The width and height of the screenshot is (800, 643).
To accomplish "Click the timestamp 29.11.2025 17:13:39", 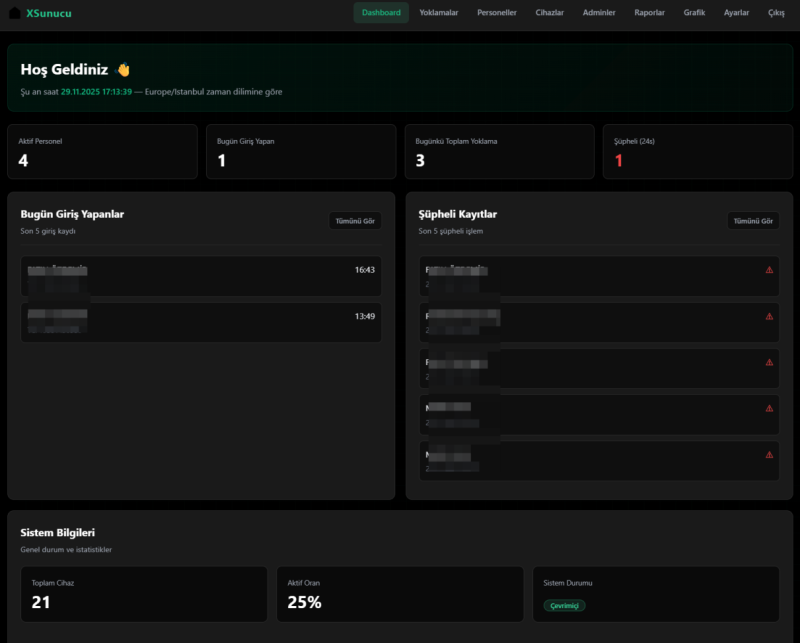I will (96, 92).
